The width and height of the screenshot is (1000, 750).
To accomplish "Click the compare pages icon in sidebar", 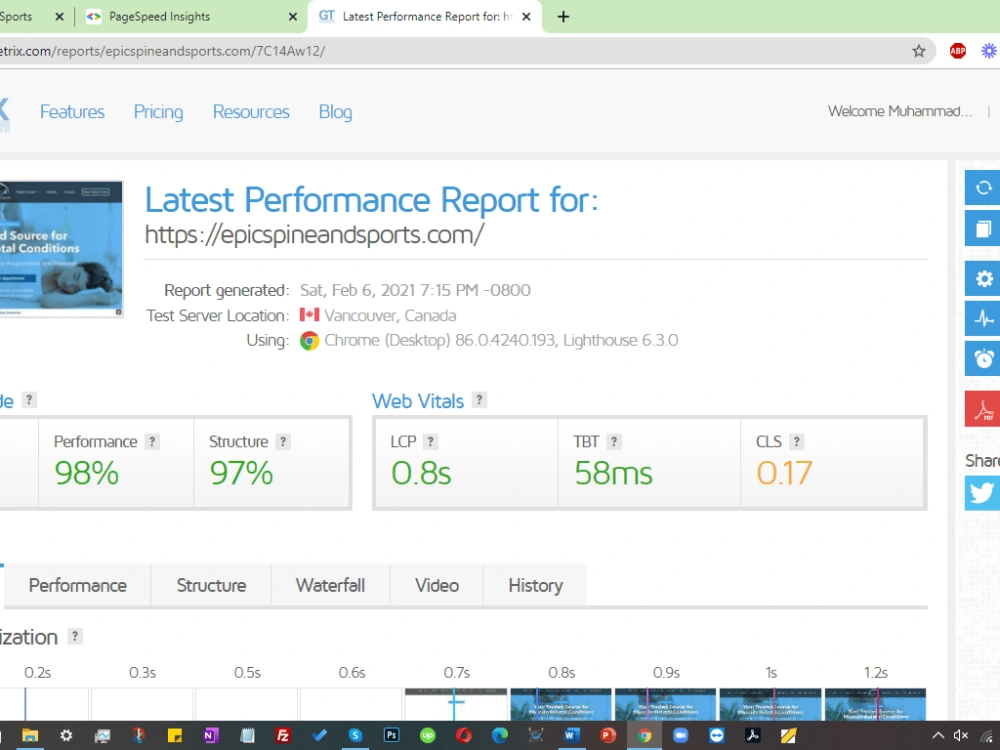I will tap(983, 228).
